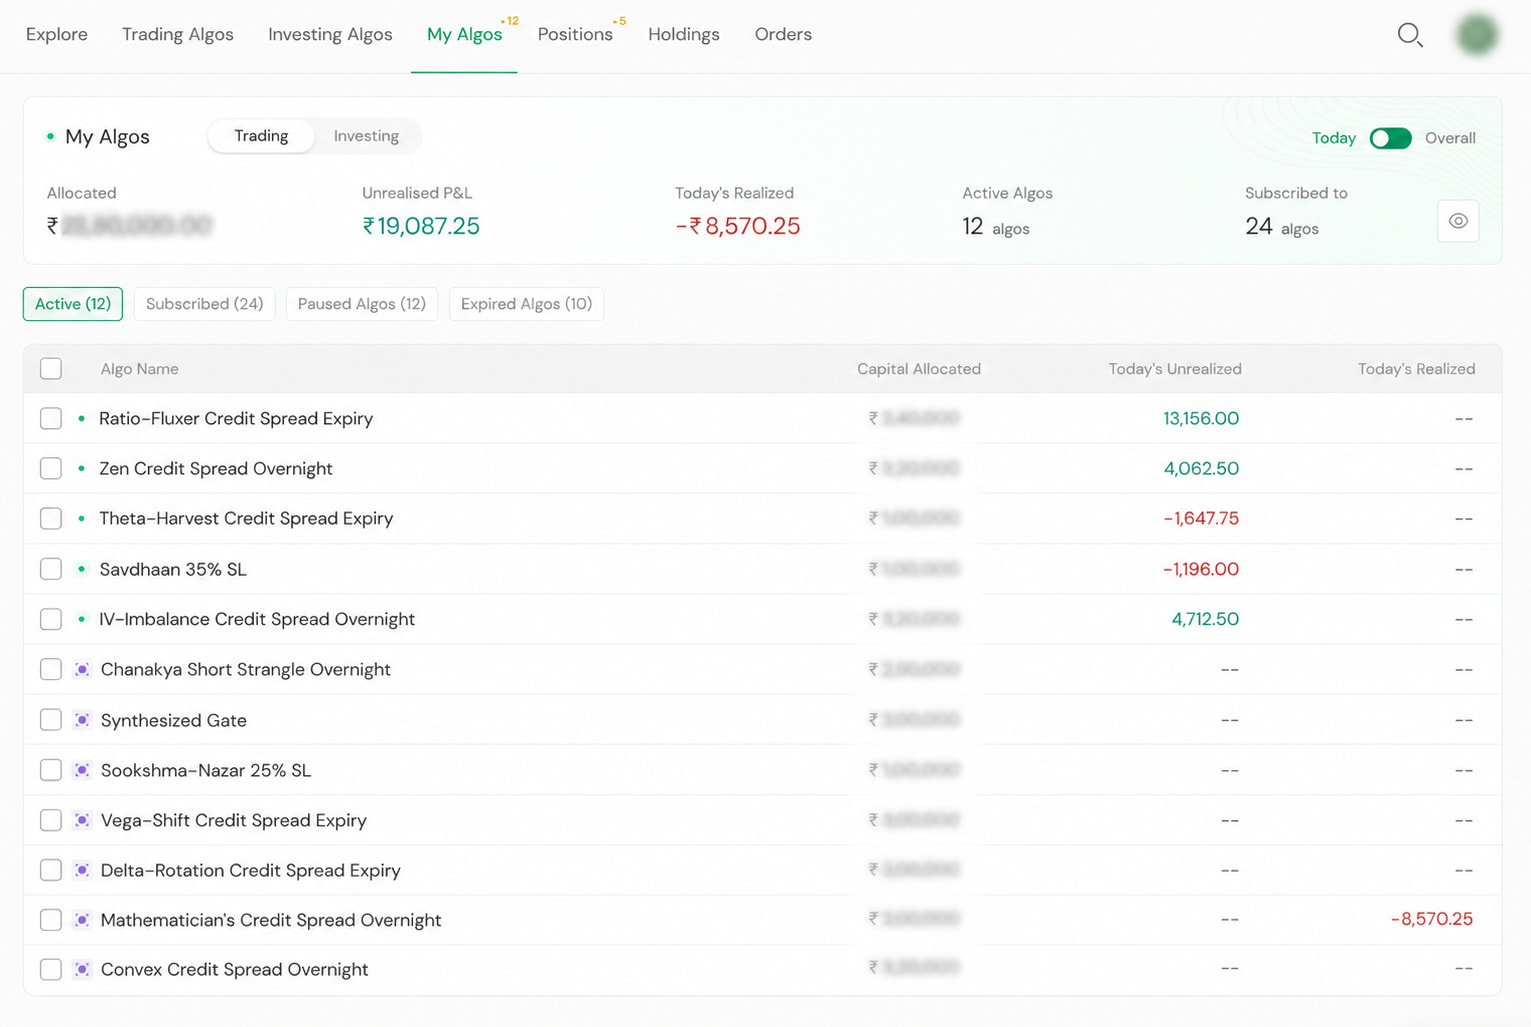Click purple status icon beside Chanakya Short Strangle
Screen dimensions: 1531x1027
(x=82, y=669)
